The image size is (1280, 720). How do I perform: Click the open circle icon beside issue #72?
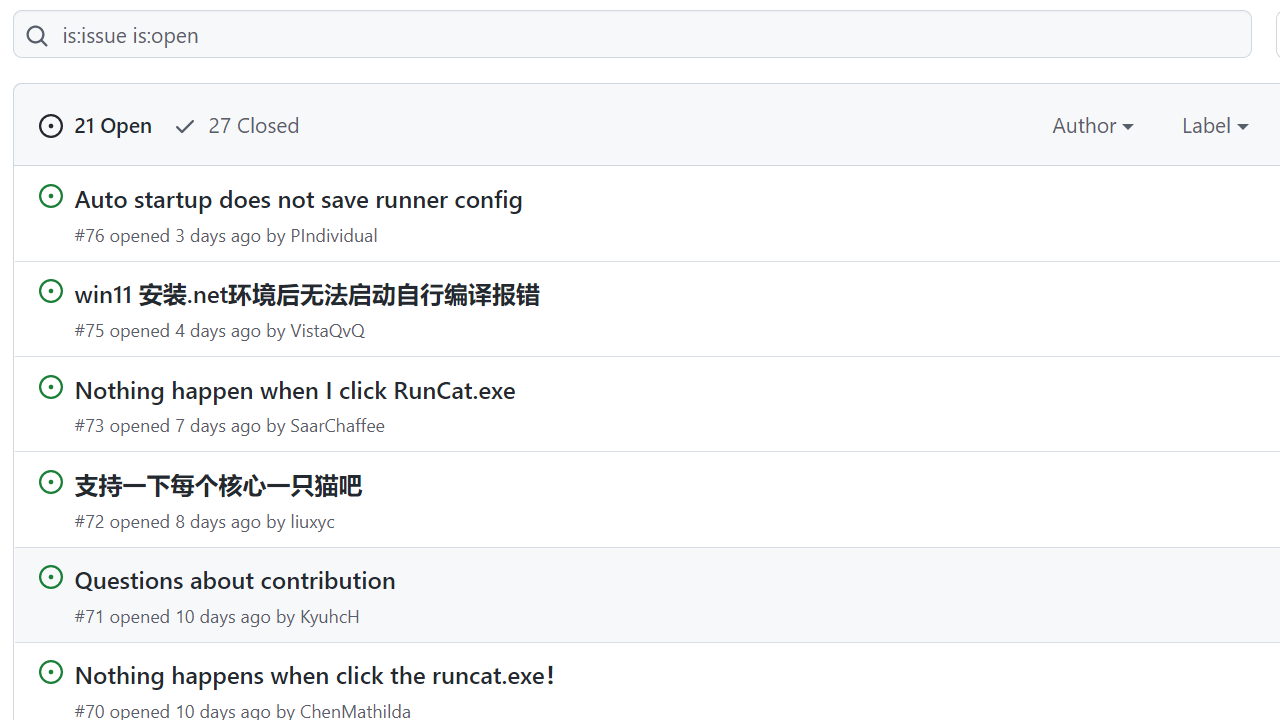(x=51, y=482)
